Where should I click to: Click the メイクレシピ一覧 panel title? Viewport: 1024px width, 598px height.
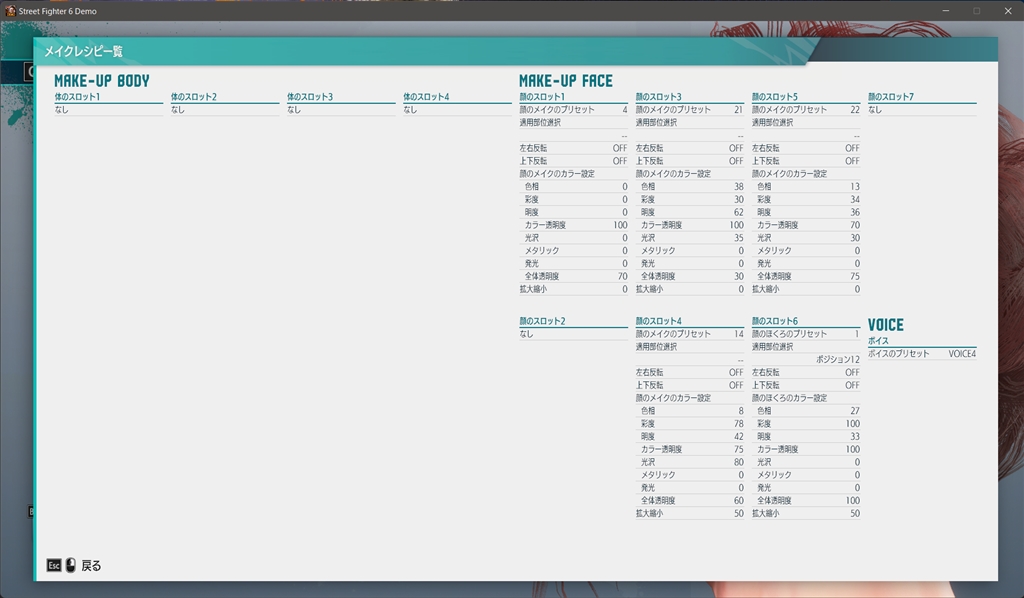(83, 51)
